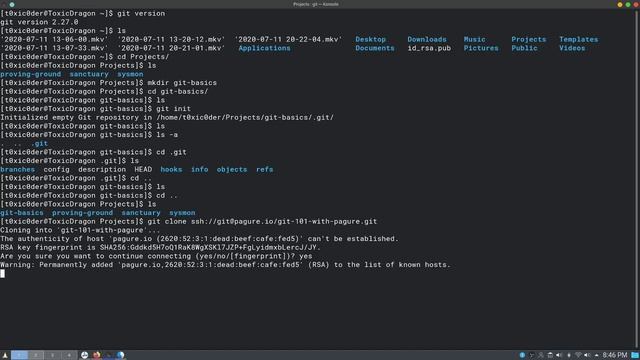This screenshot has height=360, width=640.
Task: Open the volume speaker icon beside the clock arrow
Action: pos(587,355)
